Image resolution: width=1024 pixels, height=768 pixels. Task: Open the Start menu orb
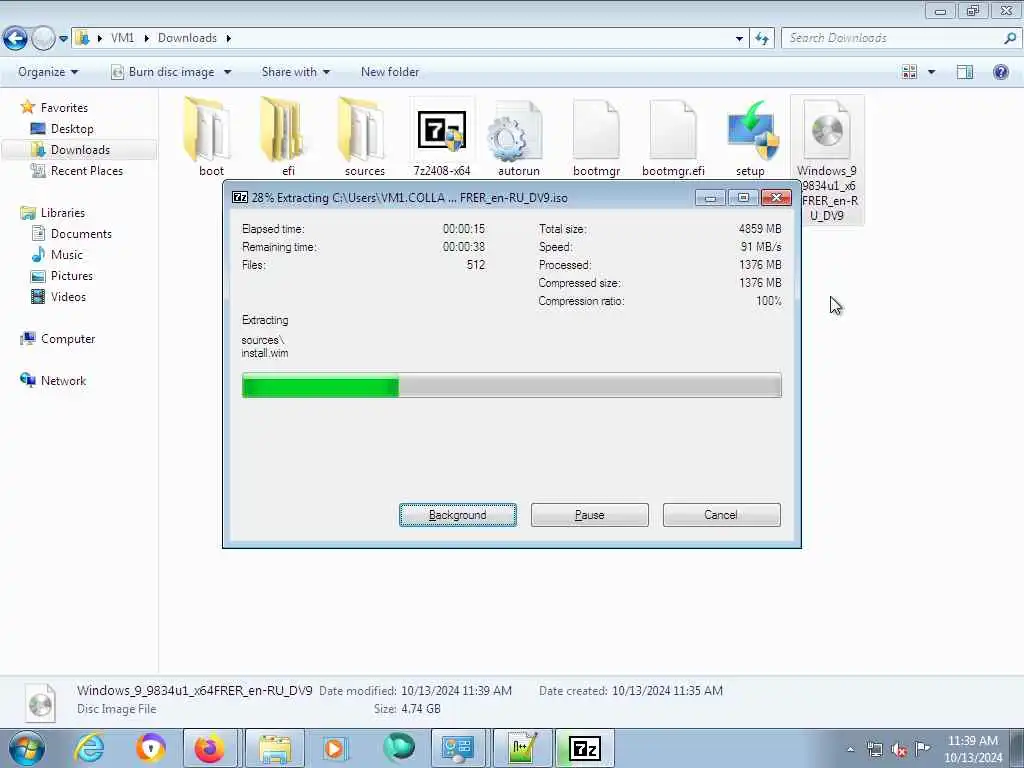point(26,748)
